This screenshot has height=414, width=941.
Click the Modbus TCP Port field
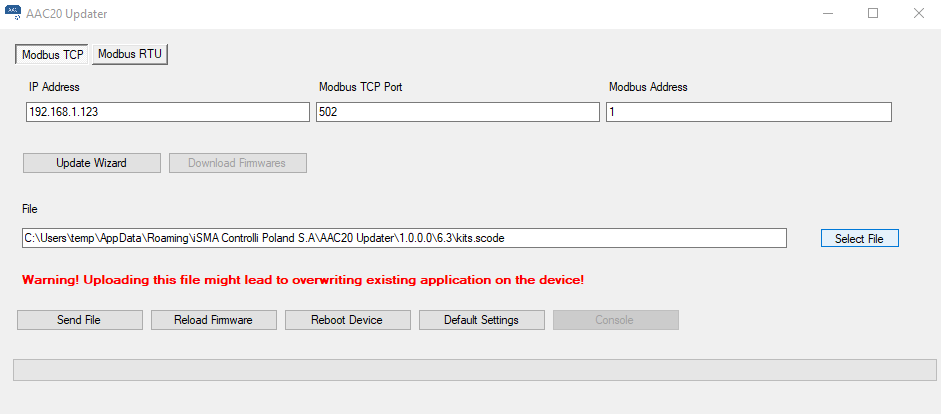[x=457, y=112]
